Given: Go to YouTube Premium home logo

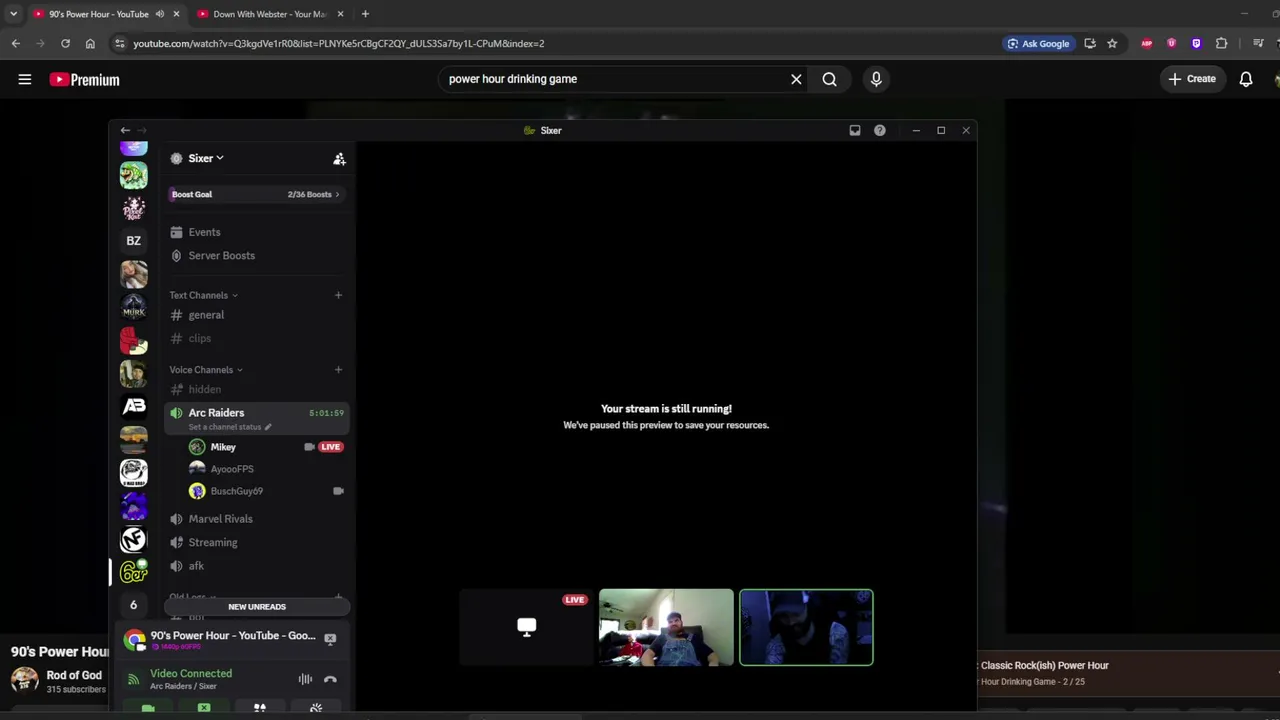Looking at the screenshot, I should coord(84,80).
